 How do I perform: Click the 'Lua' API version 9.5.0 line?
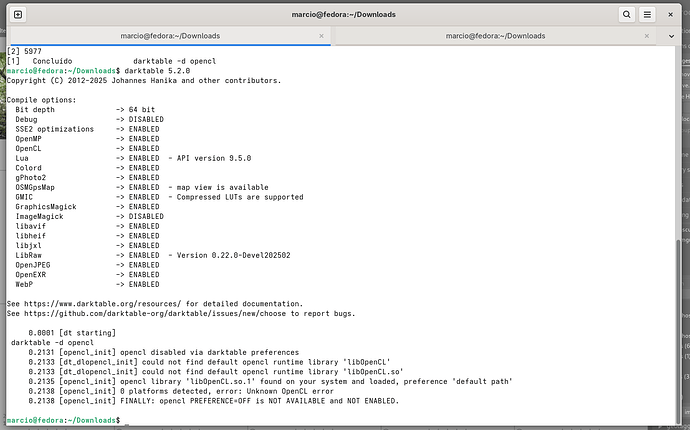(x=133, y=158)
